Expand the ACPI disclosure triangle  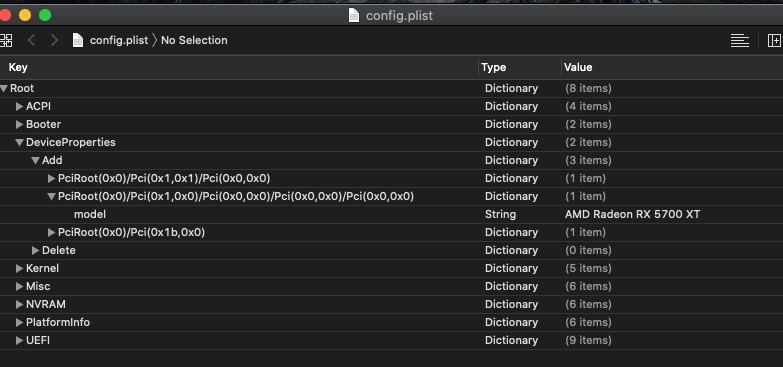click(x=19, y=106)
